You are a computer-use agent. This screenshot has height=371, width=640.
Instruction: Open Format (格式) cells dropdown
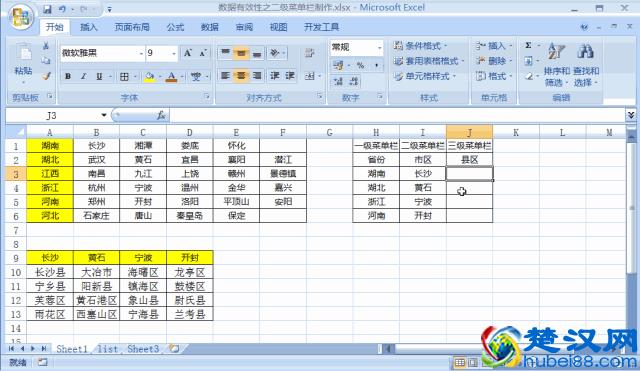(x=494, y=76)
